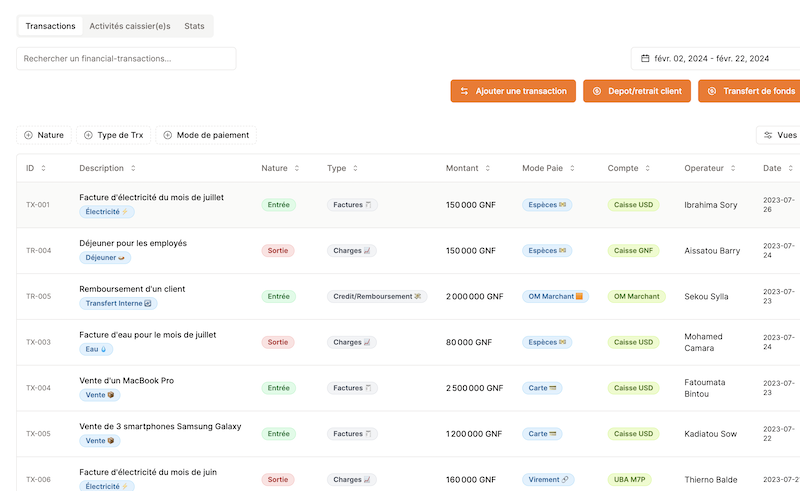Click the calendar icon in date range
The height and width of the screenshot is (491, 800).
(x=645, y=59)
